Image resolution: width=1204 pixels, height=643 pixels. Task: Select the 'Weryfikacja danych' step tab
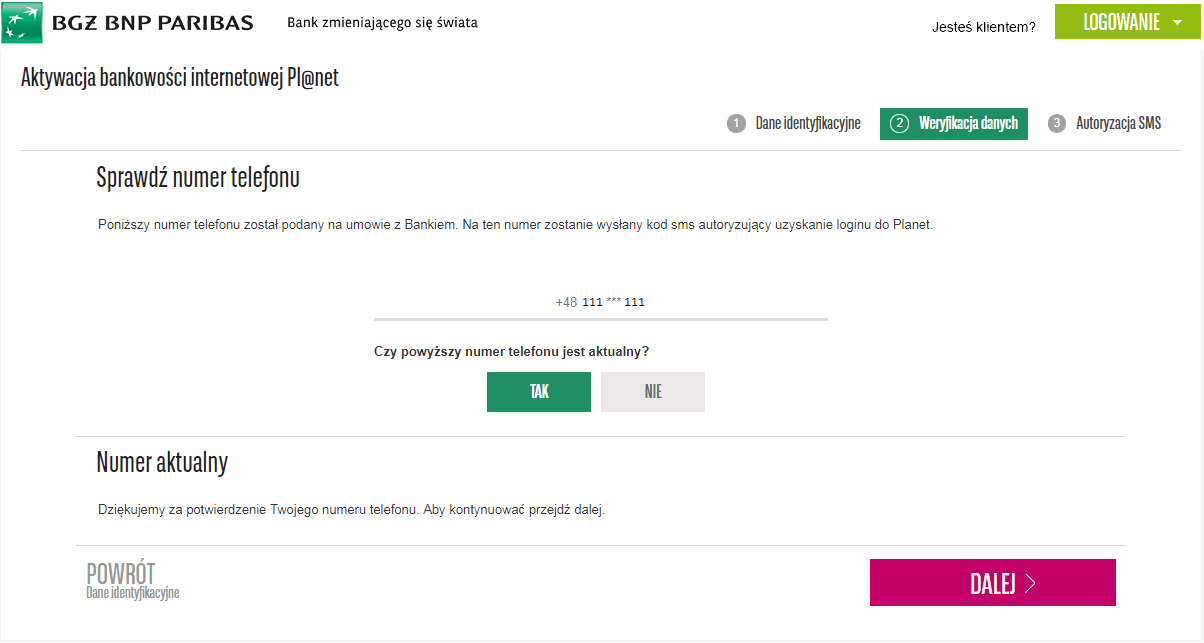click(x=968, y=124)
